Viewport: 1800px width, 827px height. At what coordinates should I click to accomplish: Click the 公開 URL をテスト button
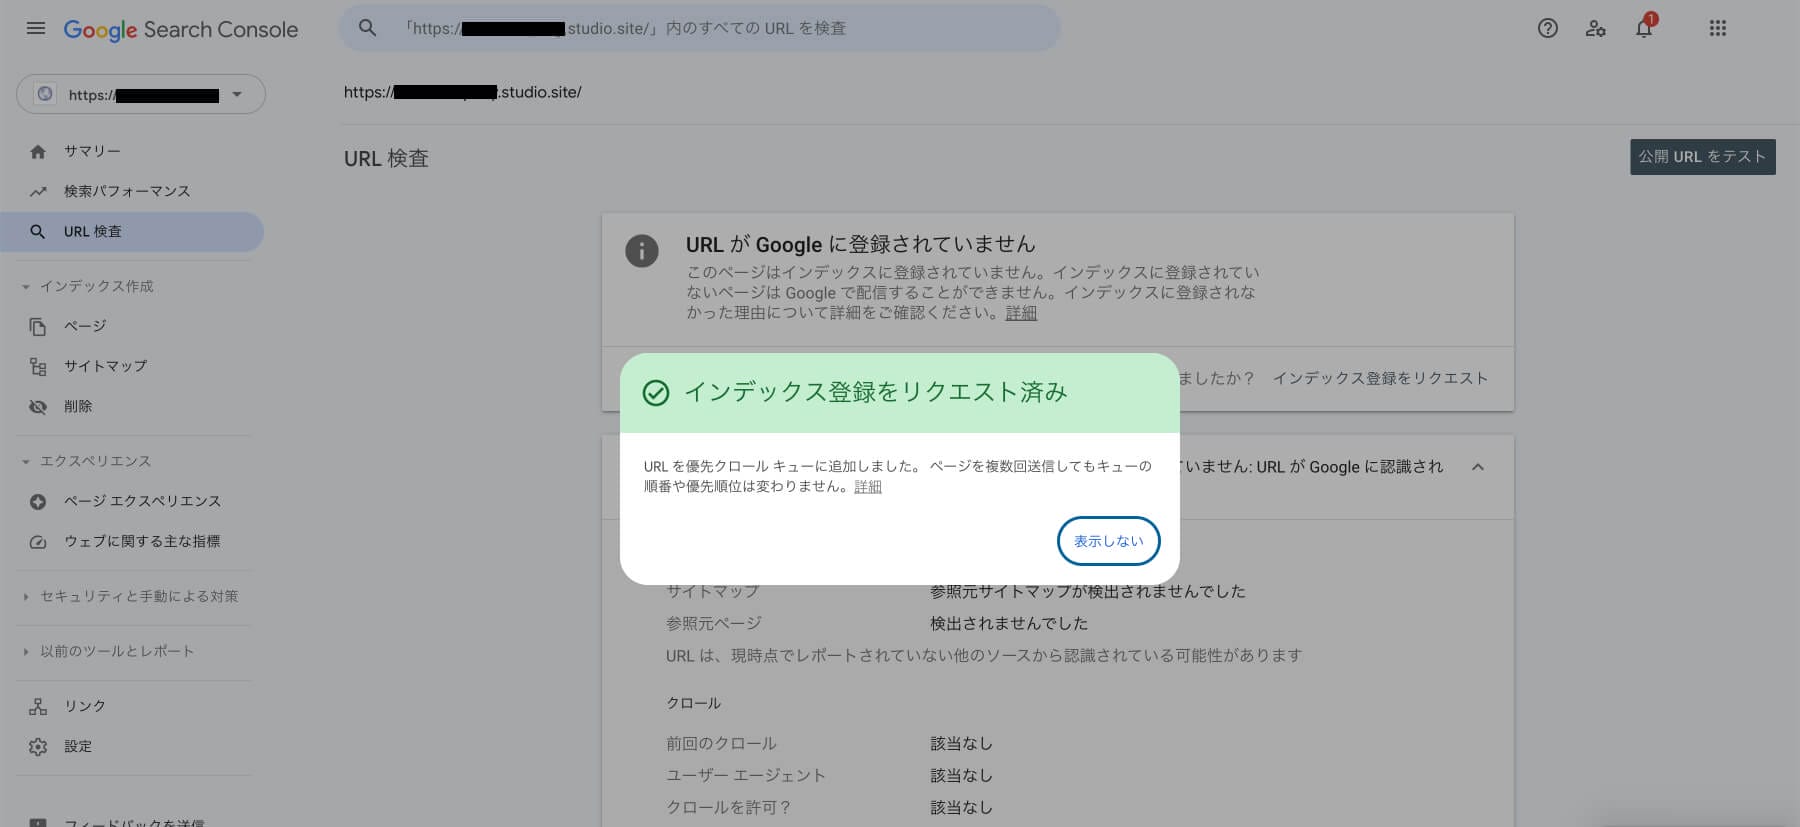[1702, 157]
